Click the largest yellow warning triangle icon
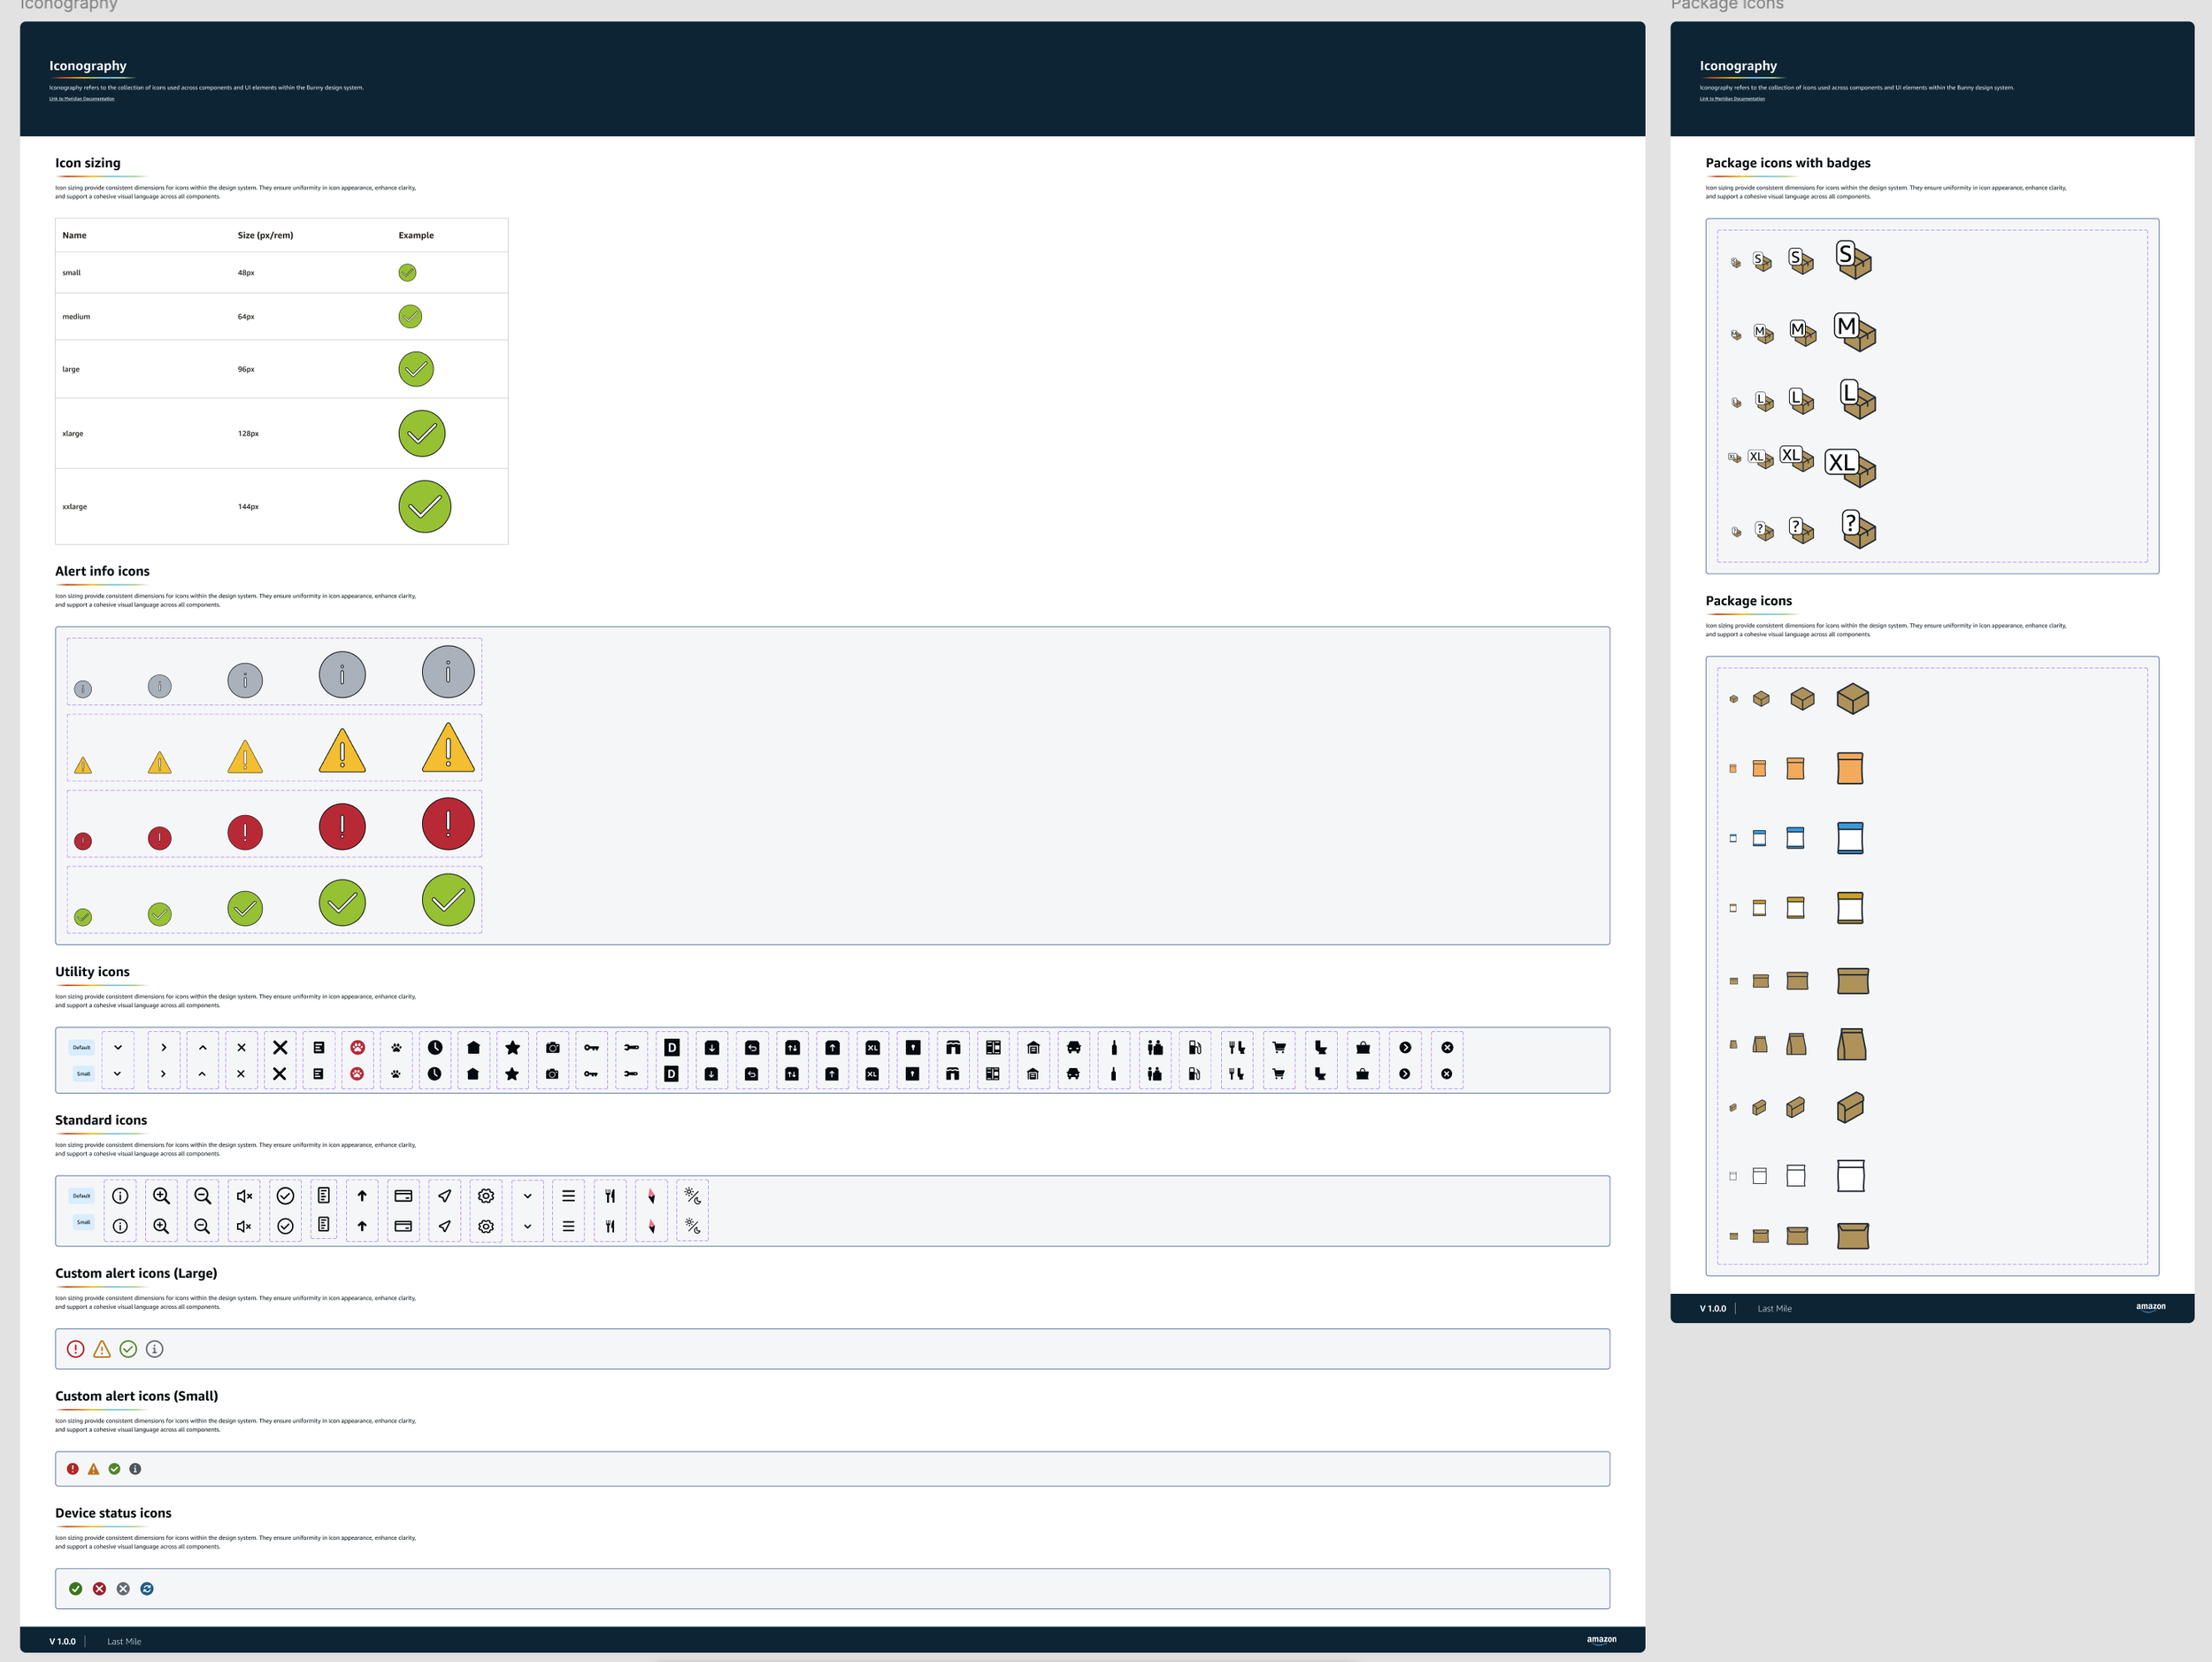The image size is (2212, 1662). (x=448, y=747)
